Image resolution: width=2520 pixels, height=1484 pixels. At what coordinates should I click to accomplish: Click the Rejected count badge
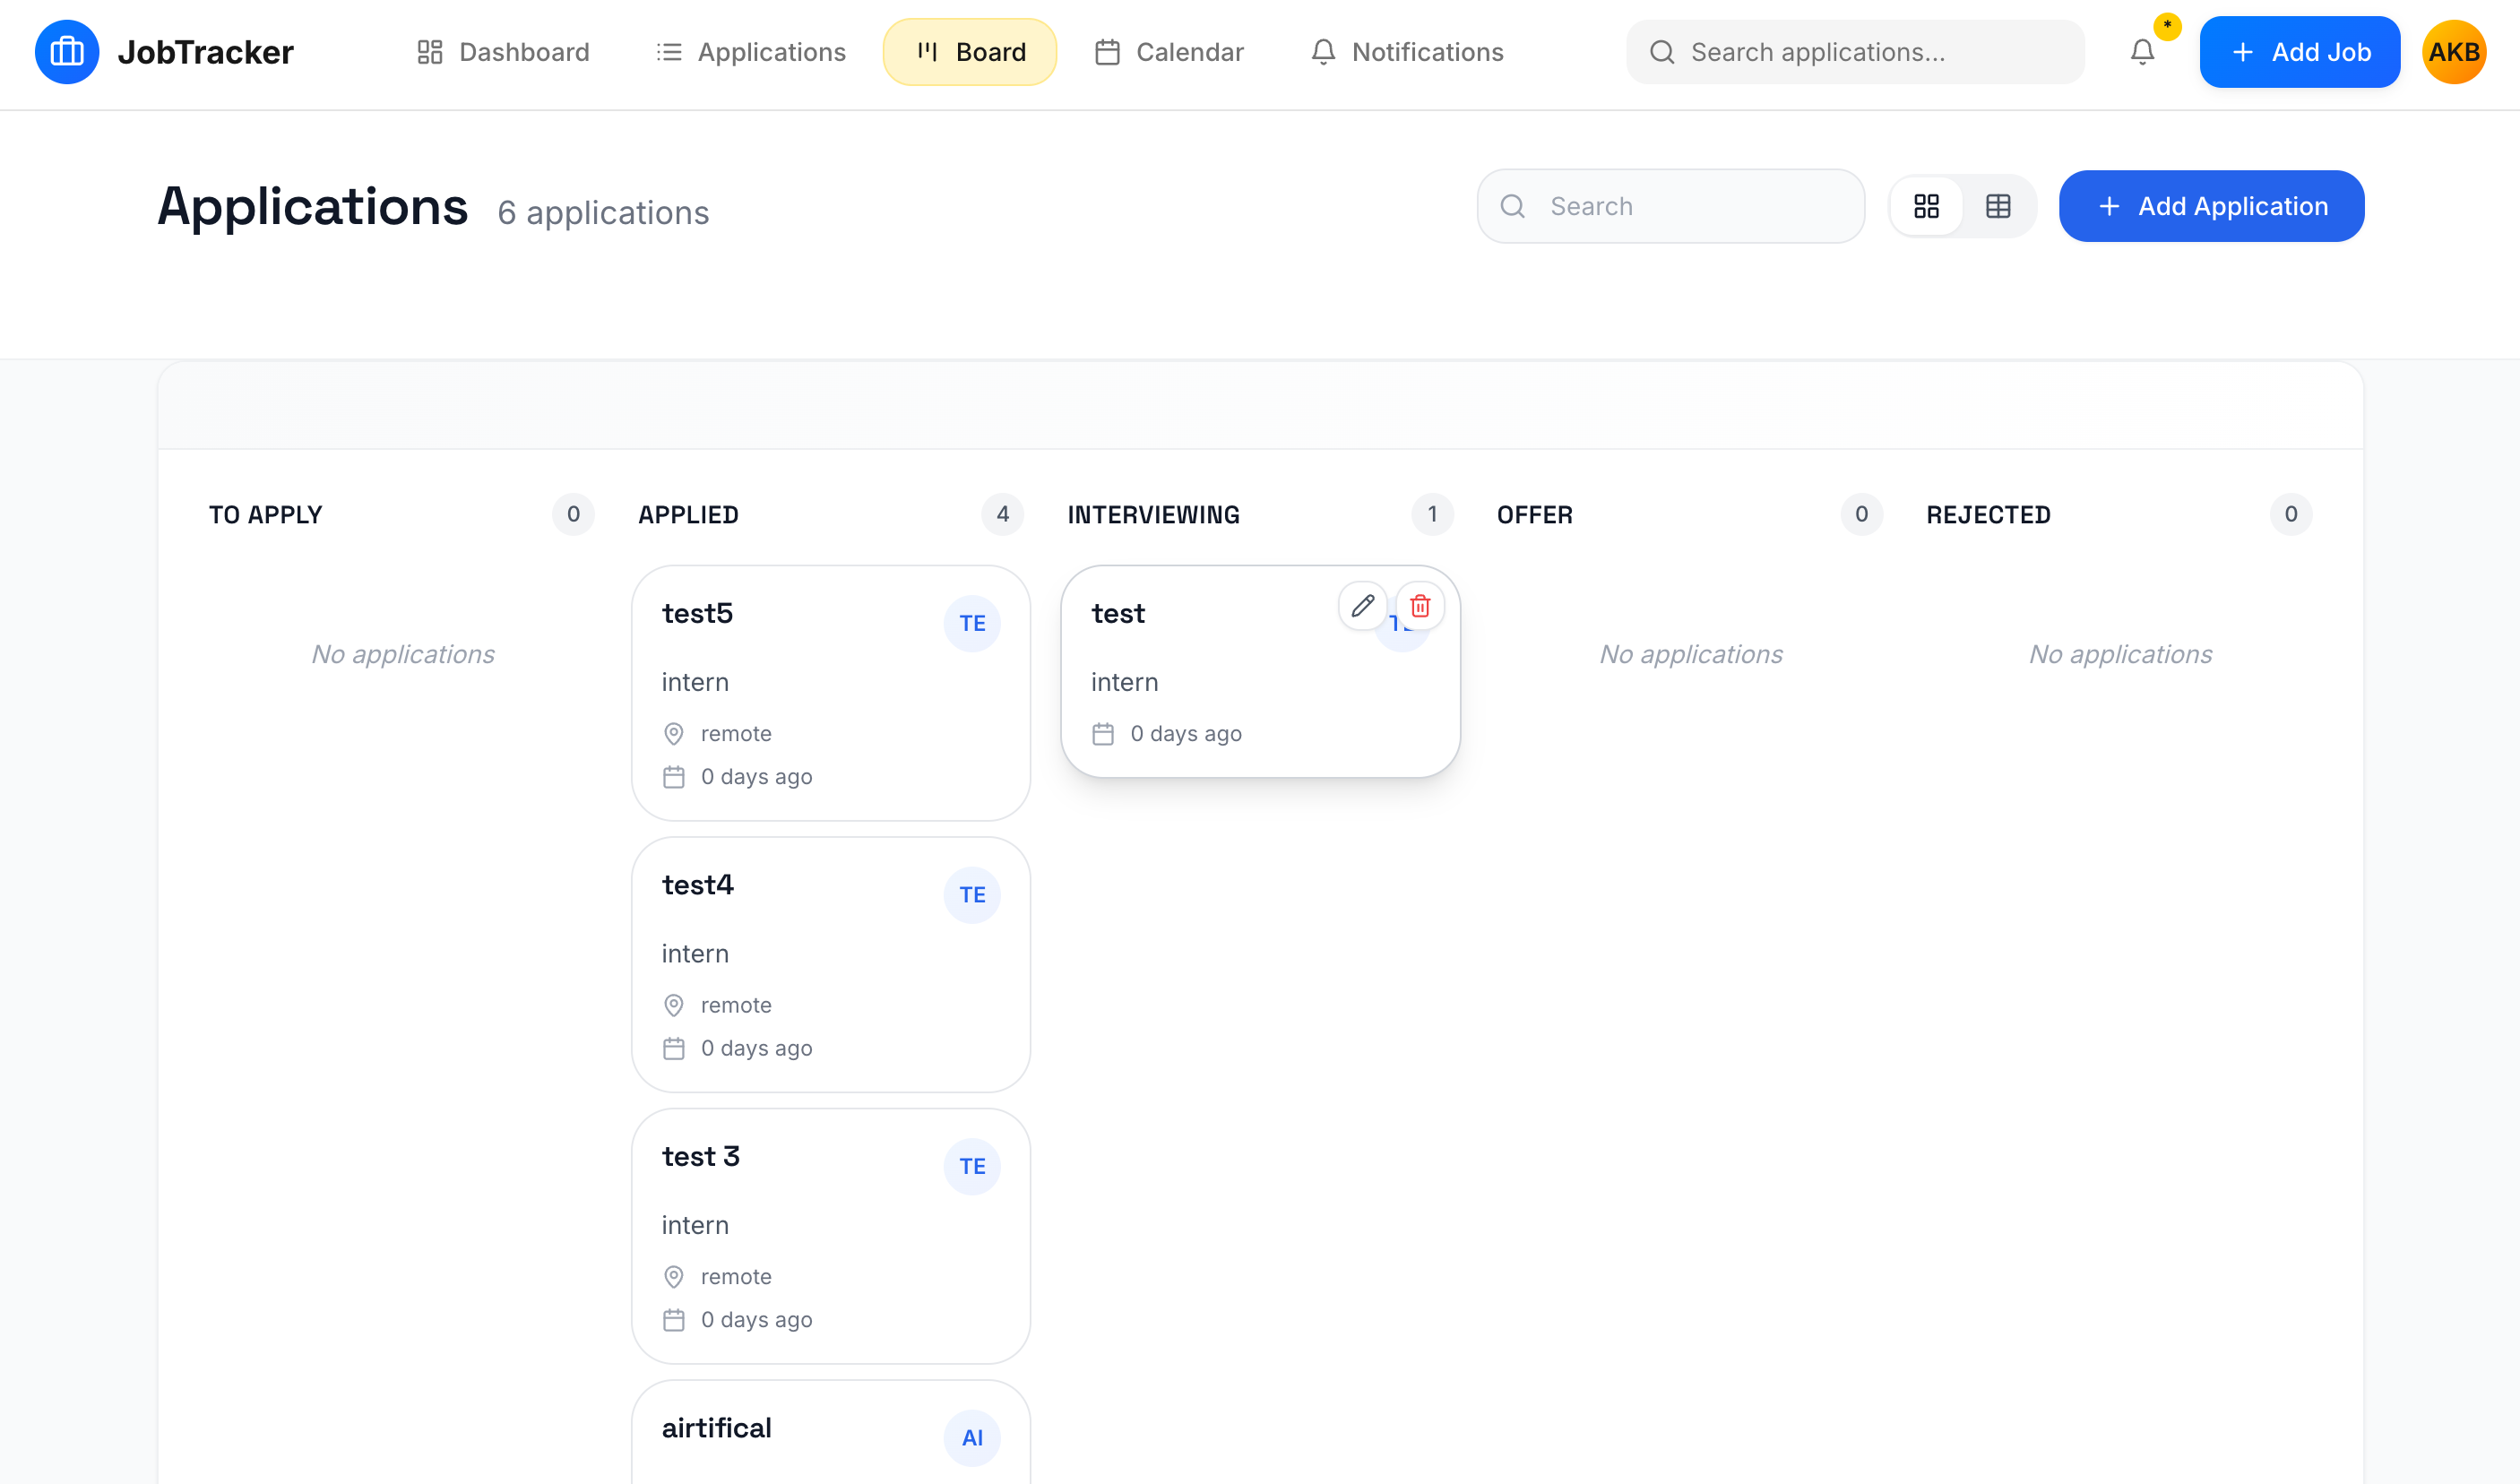pos(2291,515)
